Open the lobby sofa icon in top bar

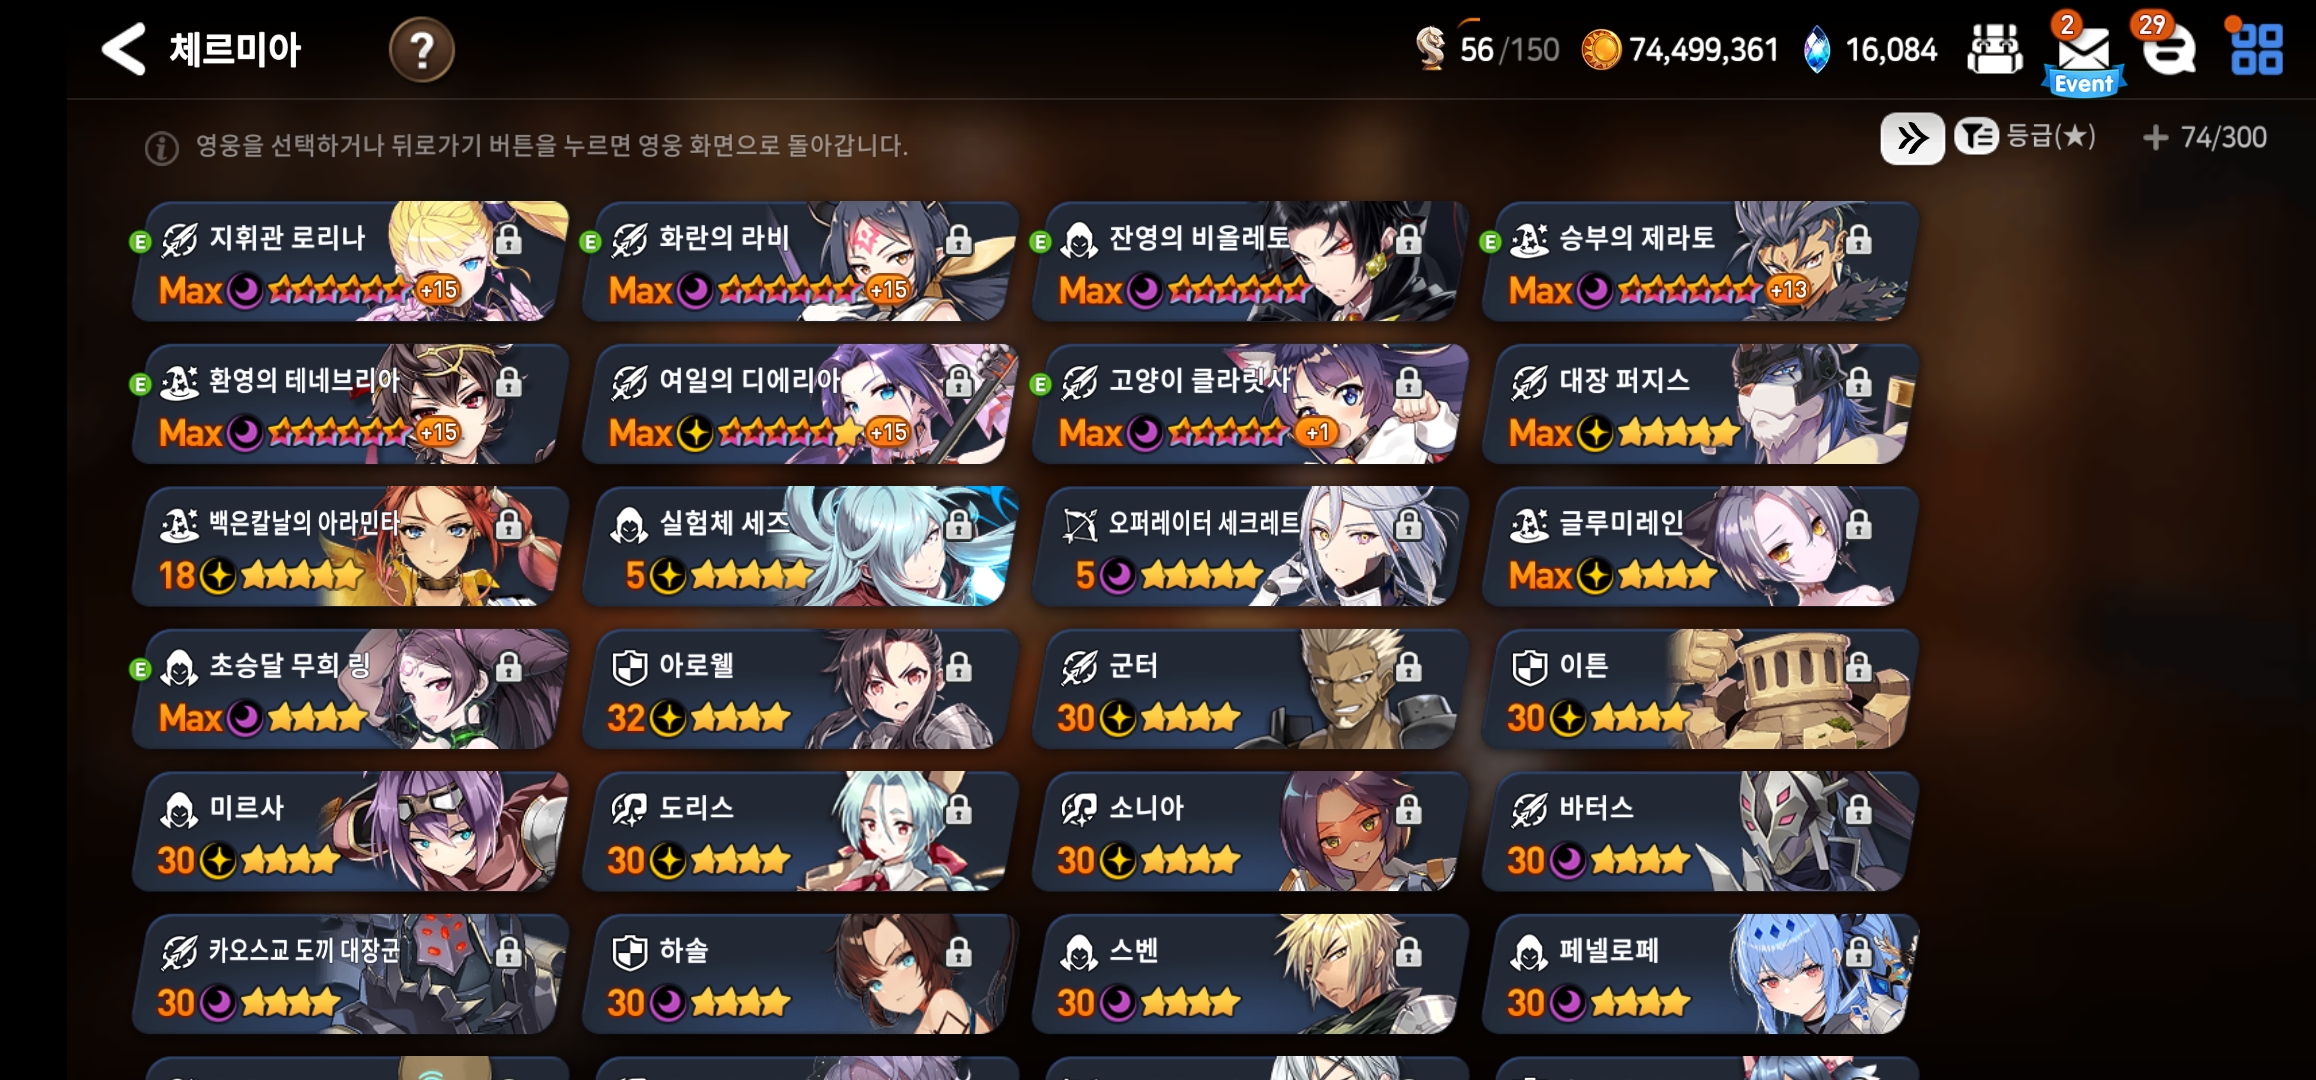pyautogui.click(x=1994, y=49)
